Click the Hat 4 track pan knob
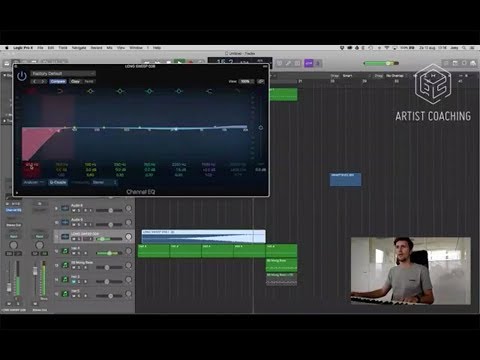480x360 pixels. click(128, 251)
